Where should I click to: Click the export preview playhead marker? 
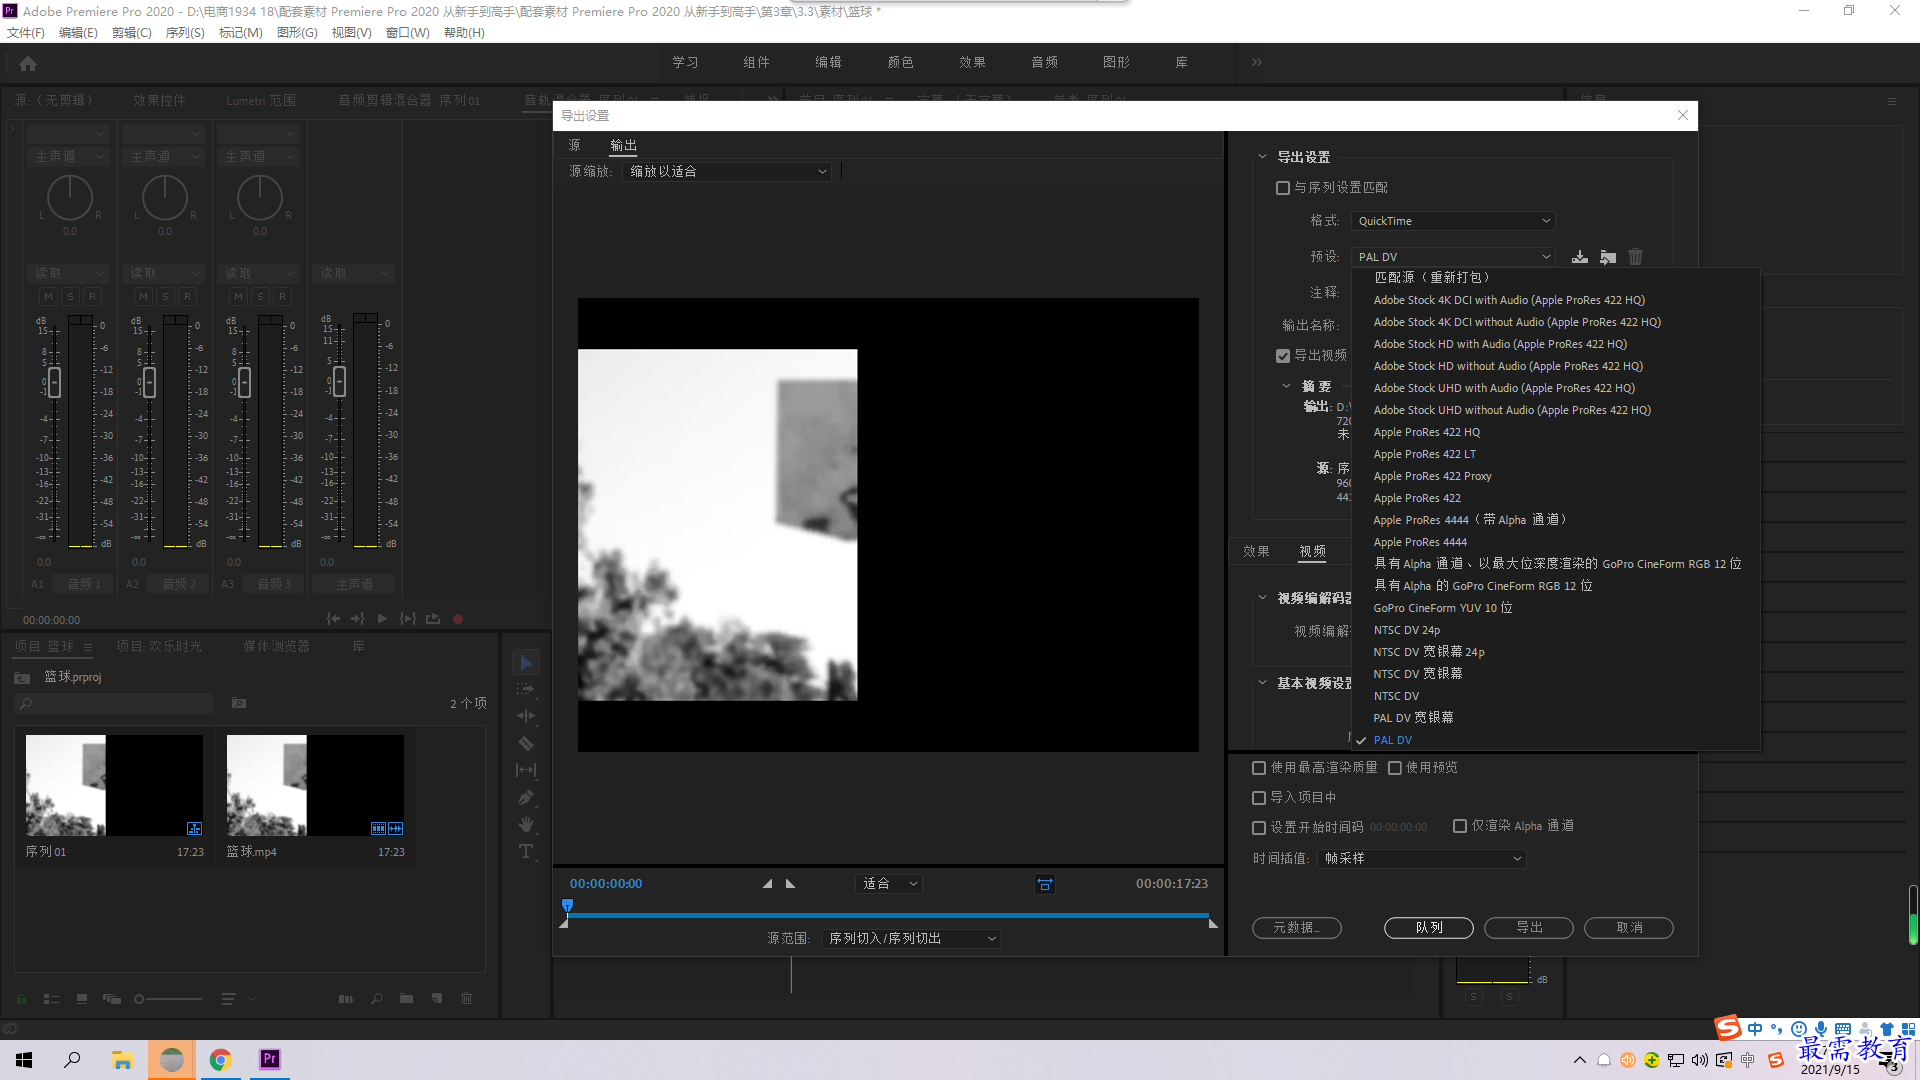click(x=567, y=906)
